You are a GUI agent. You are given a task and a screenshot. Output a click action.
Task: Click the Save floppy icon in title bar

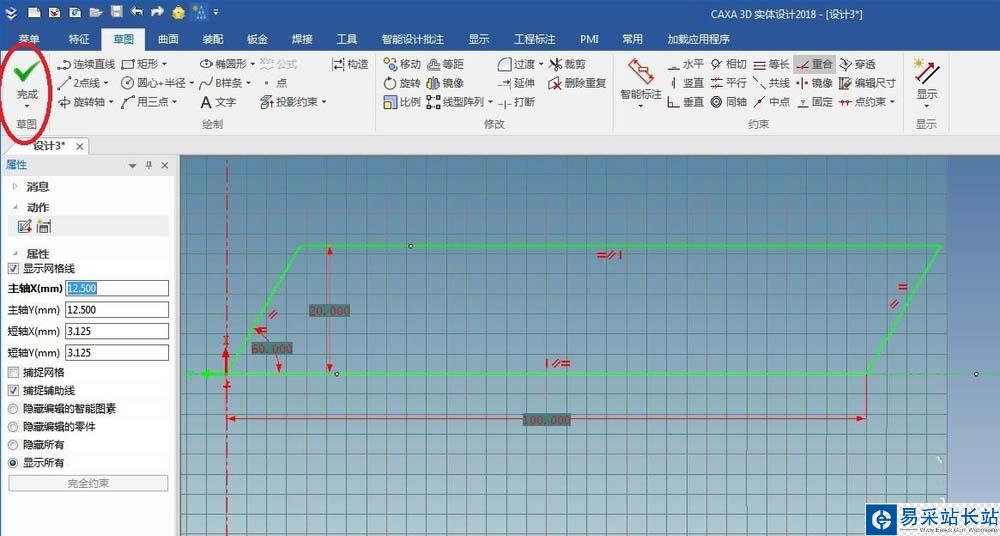click(115, 11)
